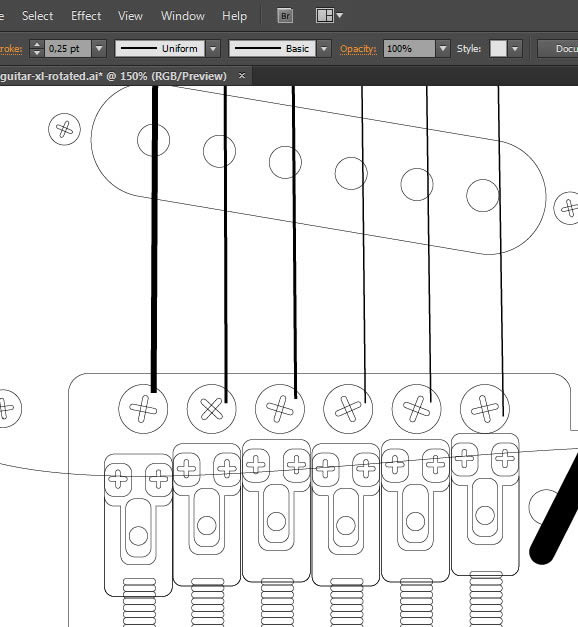The height and width of the screenshot is (627, 578).
Task: Click the Opacity panel link
Action: coord(358,49)
